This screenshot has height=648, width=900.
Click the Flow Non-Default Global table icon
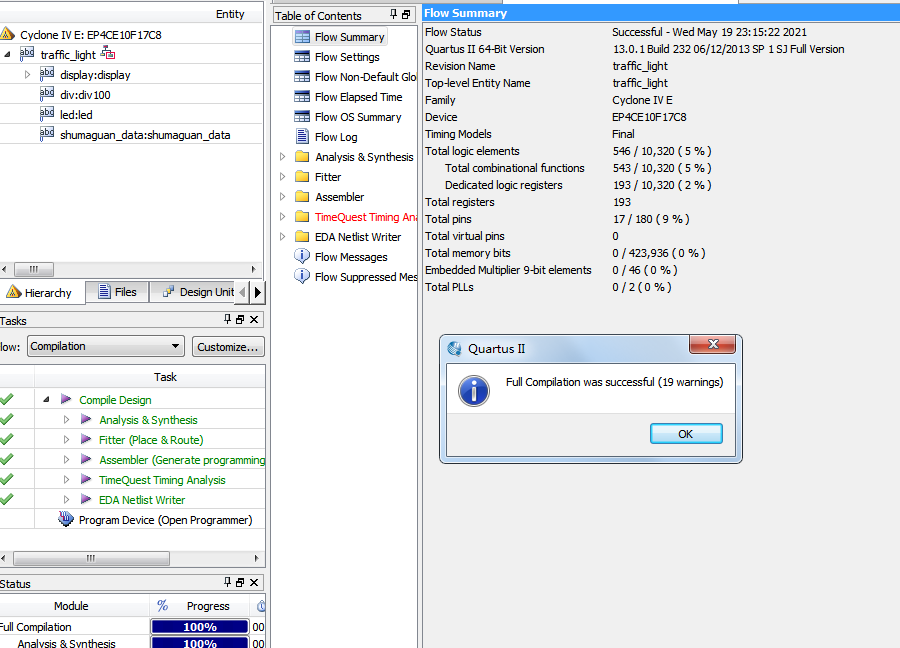[302, 77]
